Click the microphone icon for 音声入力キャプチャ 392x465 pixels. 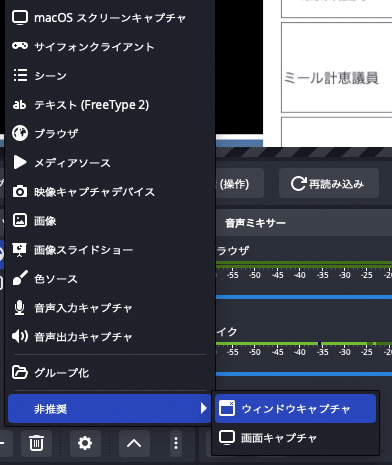pyautogui.click(x=20, y=308)
